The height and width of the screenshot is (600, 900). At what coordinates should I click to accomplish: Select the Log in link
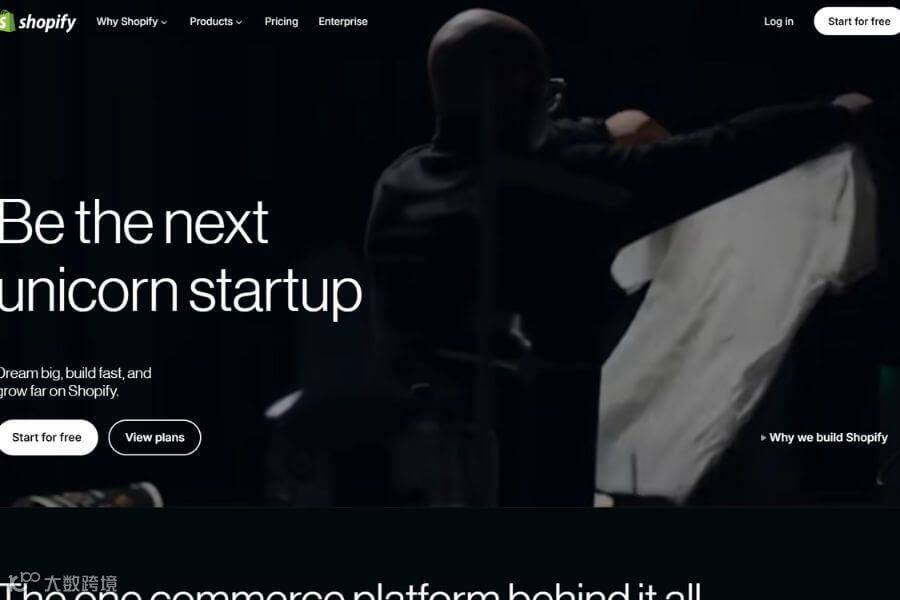[778, 21]
